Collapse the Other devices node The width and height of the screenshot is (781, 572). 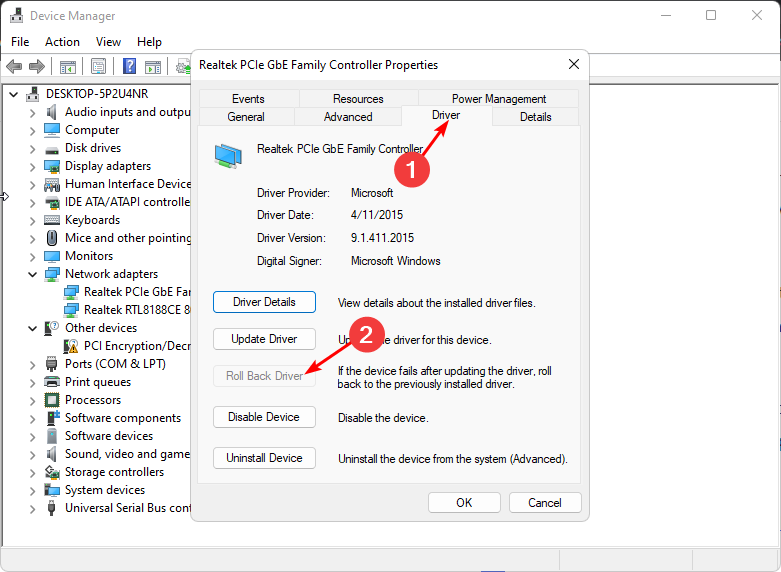[x=32, y=328]
